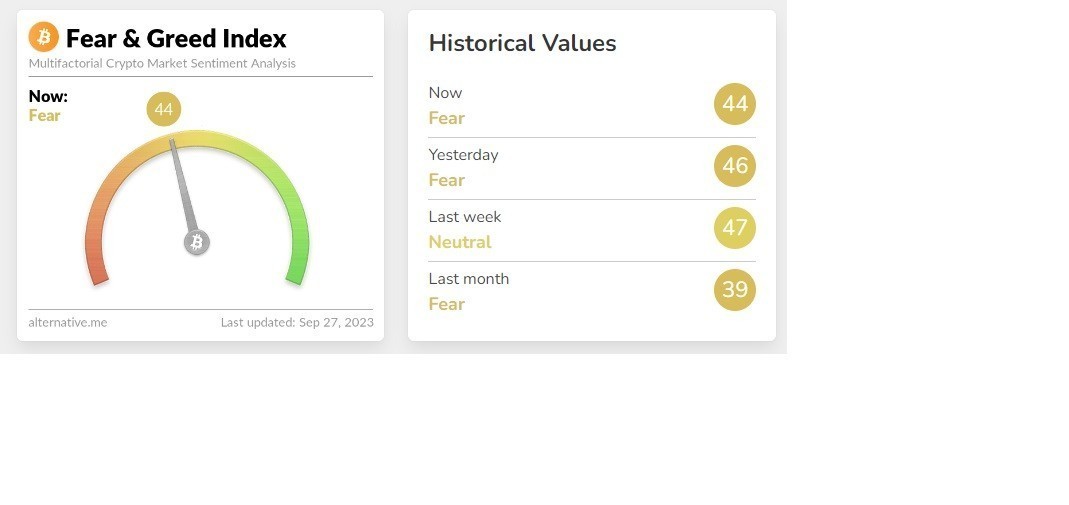Click the 46 circle for Yesterday

tap(735, 166)
